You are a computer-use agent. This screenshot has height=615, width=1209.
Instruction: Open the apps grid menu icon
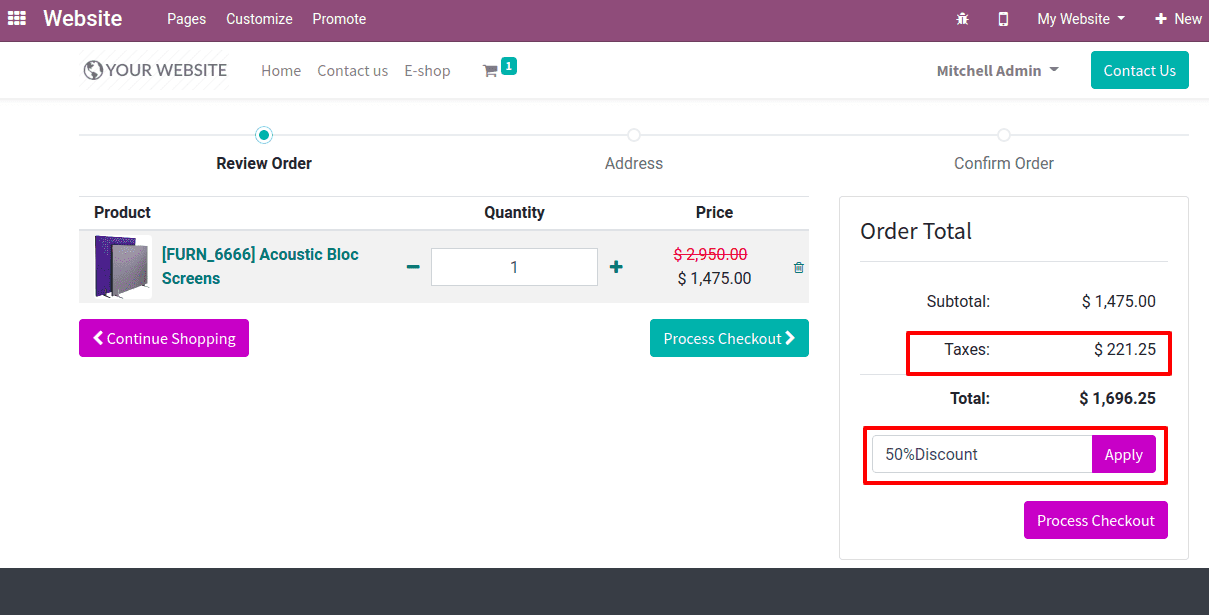(x=17, y=19)
